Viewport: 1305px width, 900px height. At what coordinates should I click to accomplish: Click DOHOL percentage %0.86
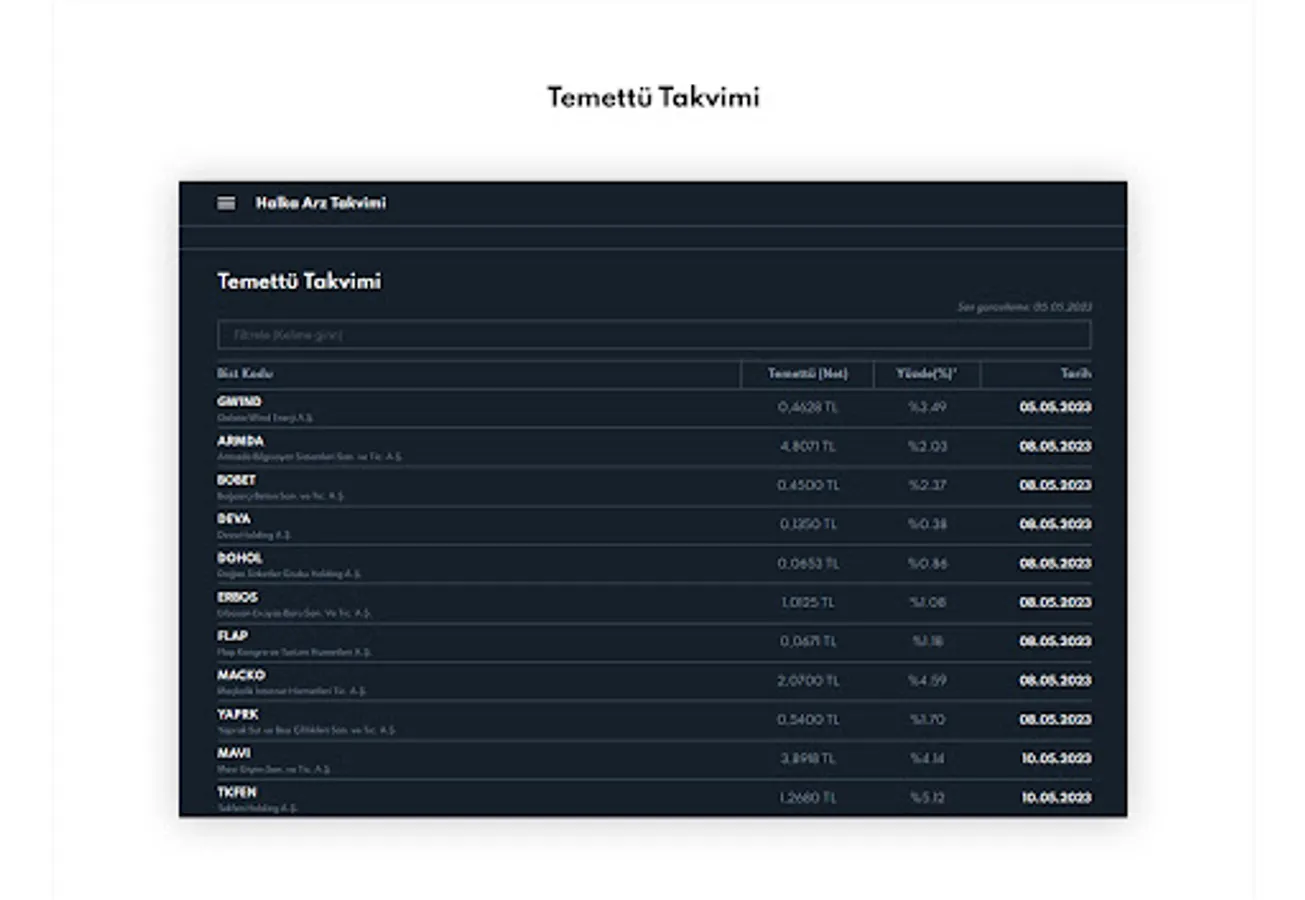pos(927,564)
